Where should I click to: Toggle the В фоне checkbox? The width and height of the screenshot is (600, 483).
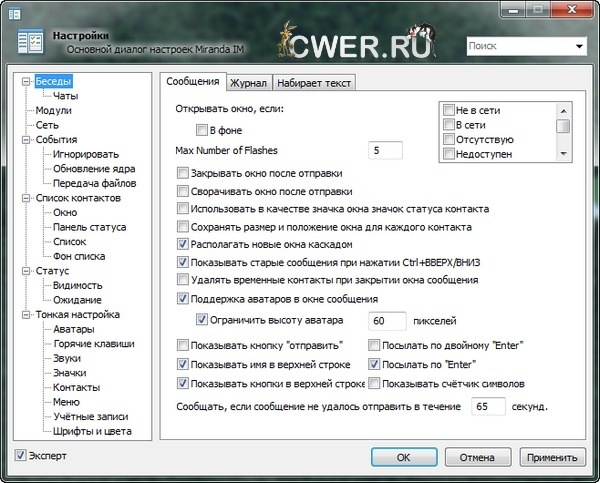click(202, 130)
